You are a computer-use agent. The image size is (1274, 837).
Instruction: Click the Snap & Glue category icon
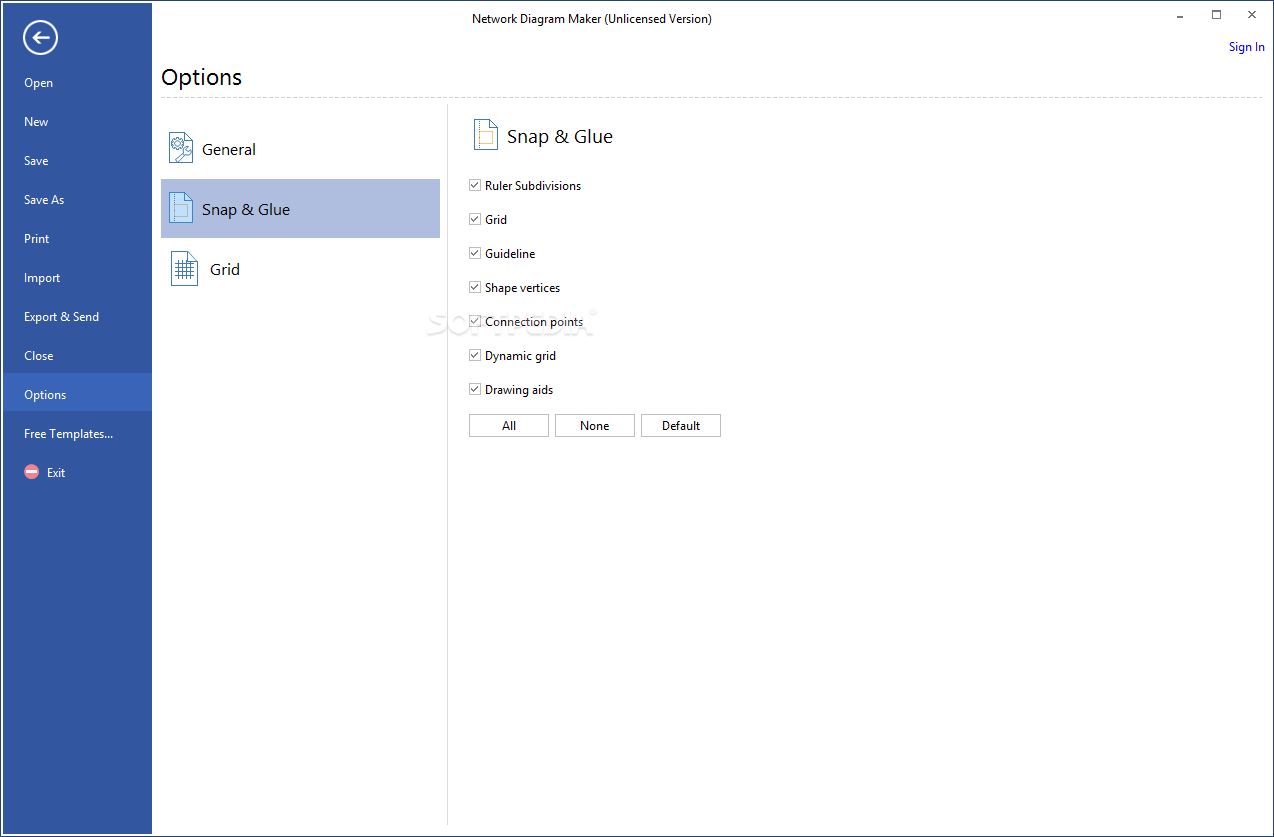(181, 208)
